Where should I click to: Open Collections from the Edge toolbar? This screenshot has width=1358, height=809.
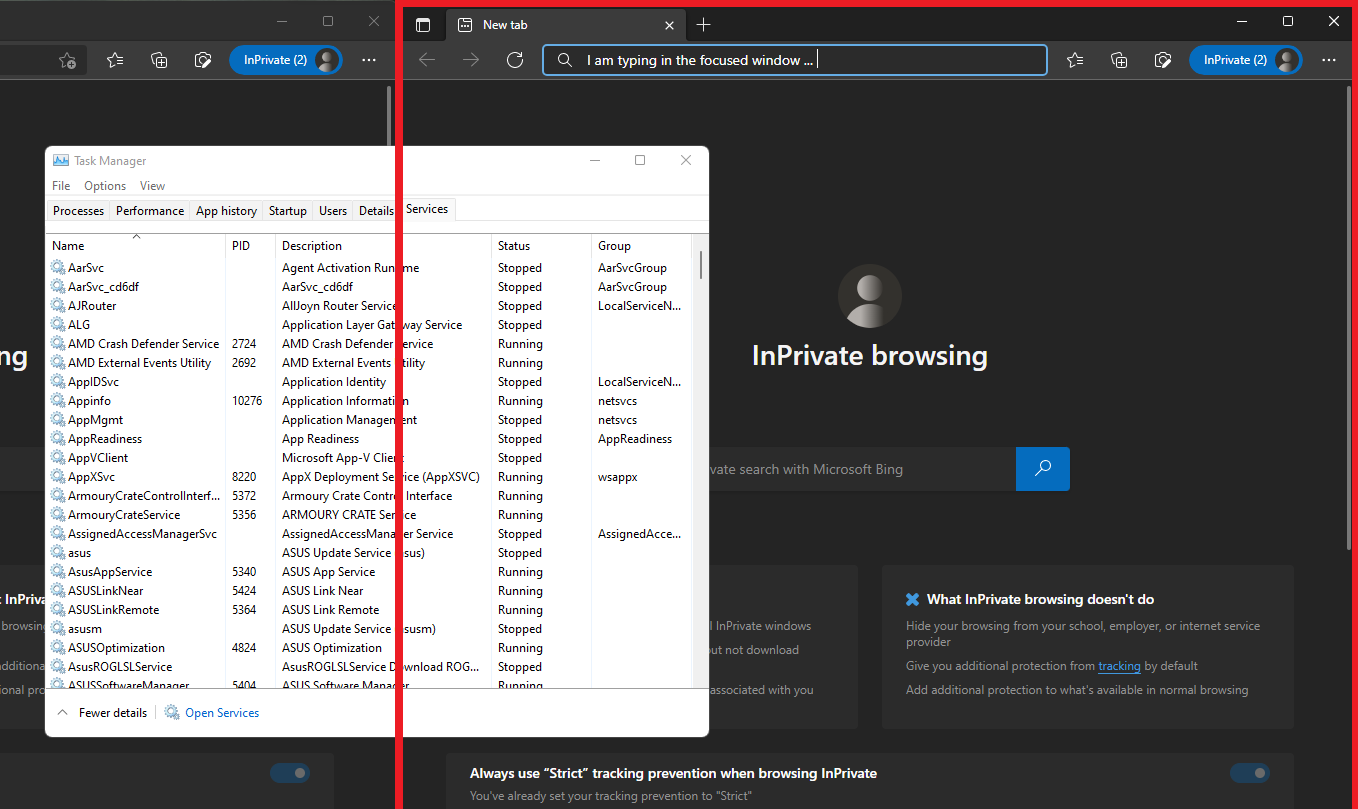(1118, 59)
